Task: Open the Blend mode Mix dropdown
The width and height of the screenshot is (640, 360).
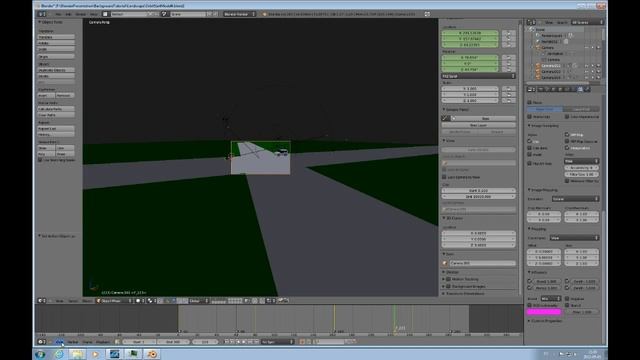Action: tap(551, 299)
